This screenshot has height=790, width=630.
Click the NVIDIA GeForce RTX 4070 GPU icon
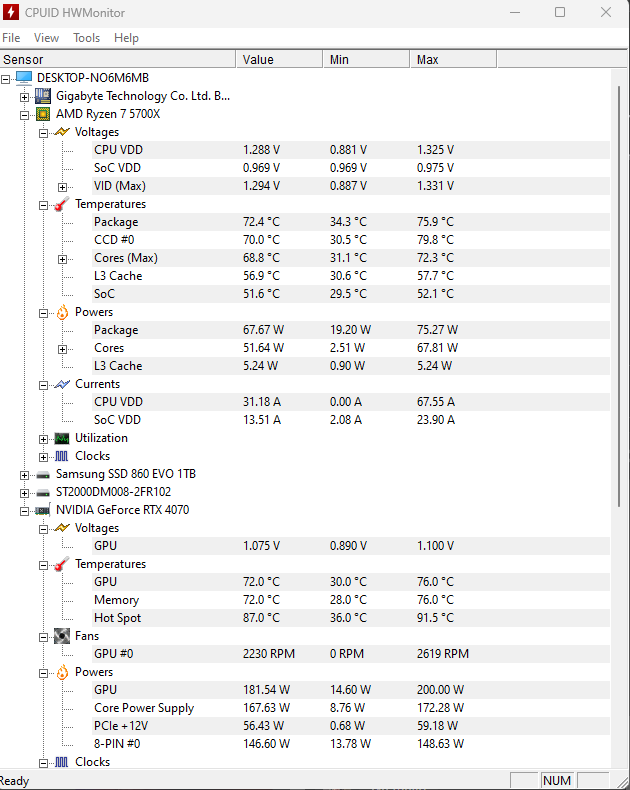coord(43,510)
